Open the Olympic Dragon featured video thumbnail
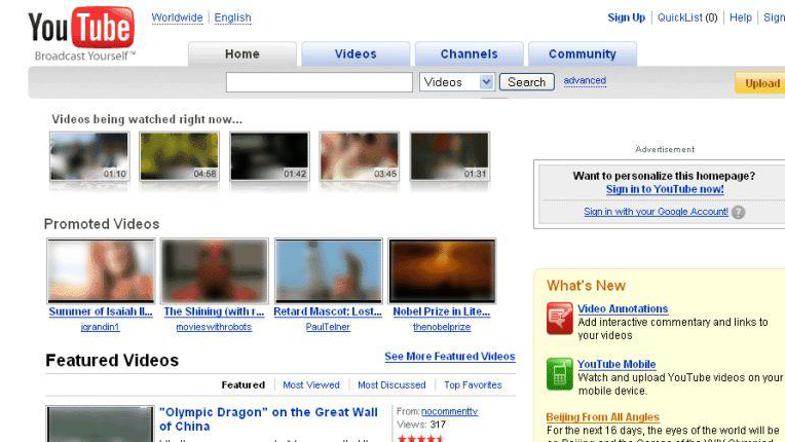This screenshot has height=442, width=785. click(100, 424)
